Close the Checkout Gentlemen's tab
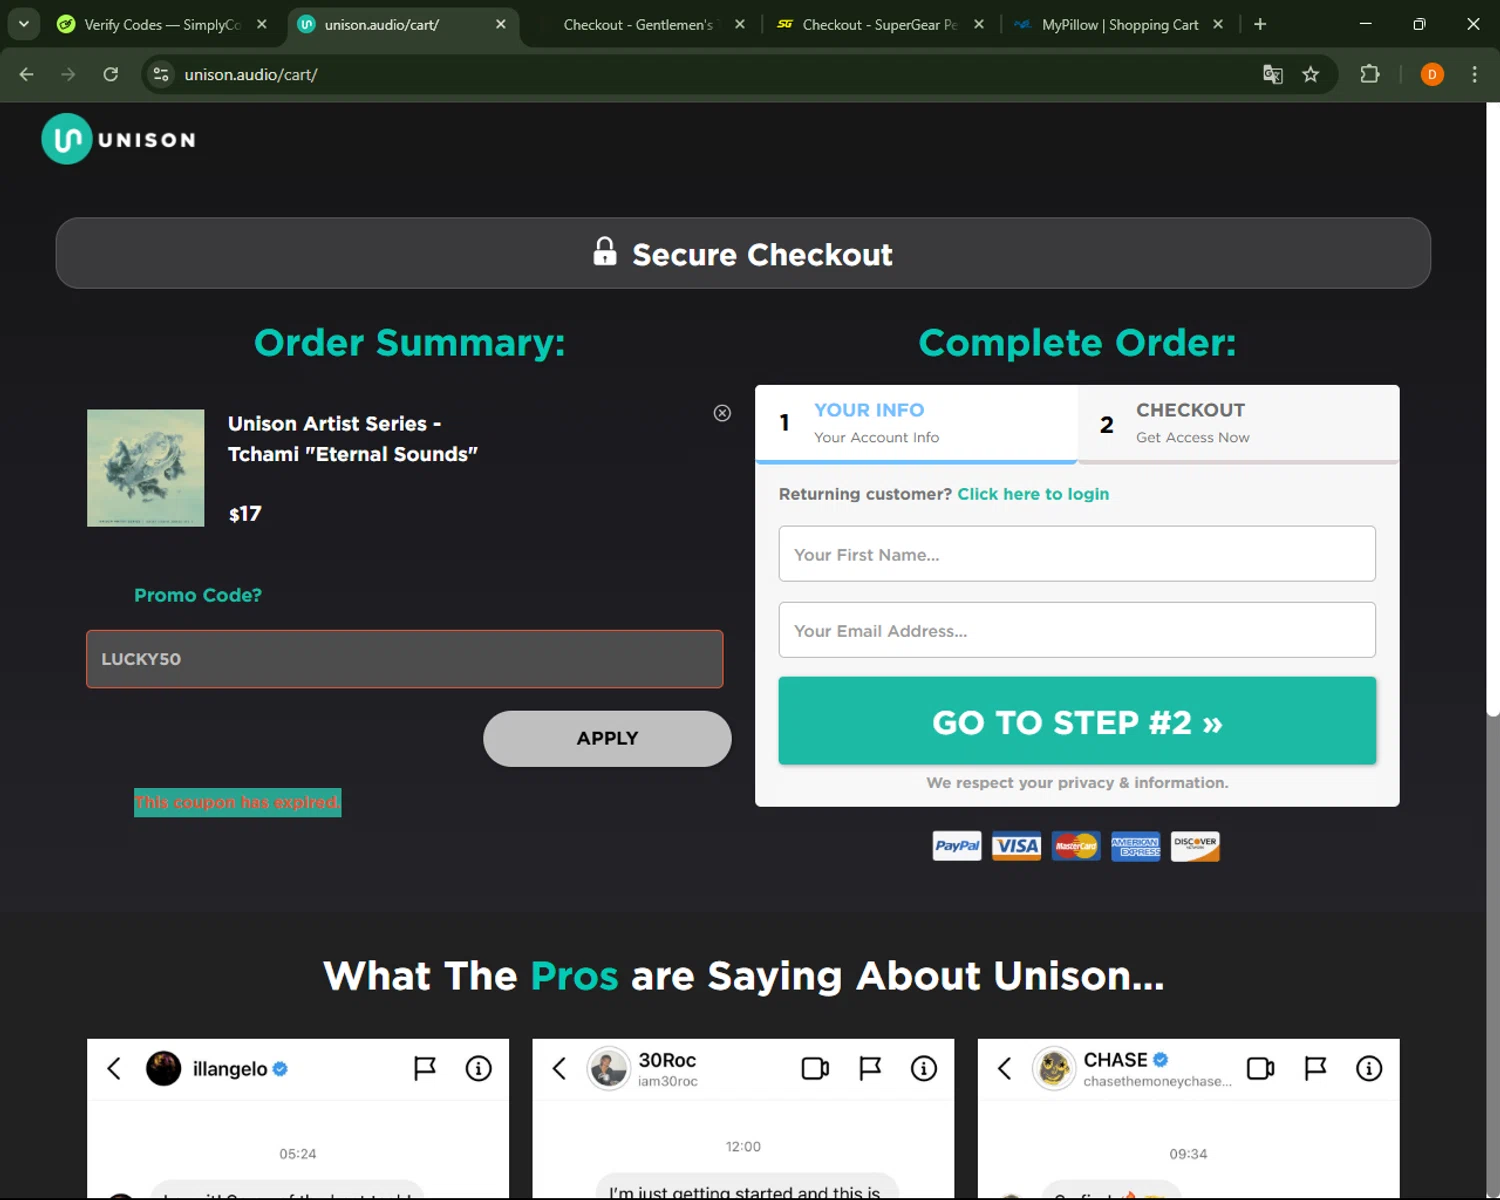This screenshot has height=1200, width=1500. [740, 24]
